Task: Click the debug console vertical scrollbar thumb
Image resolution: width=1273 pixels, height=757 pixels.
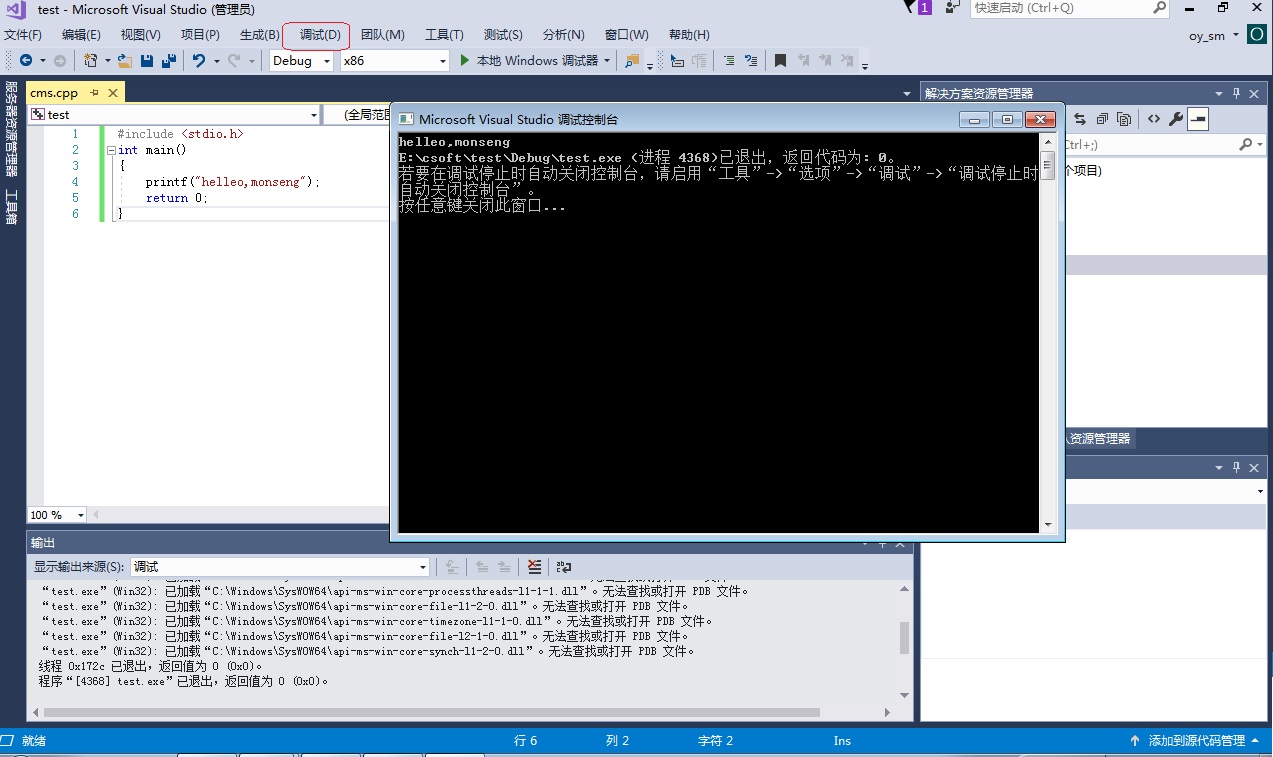Action: [1047, 165]
